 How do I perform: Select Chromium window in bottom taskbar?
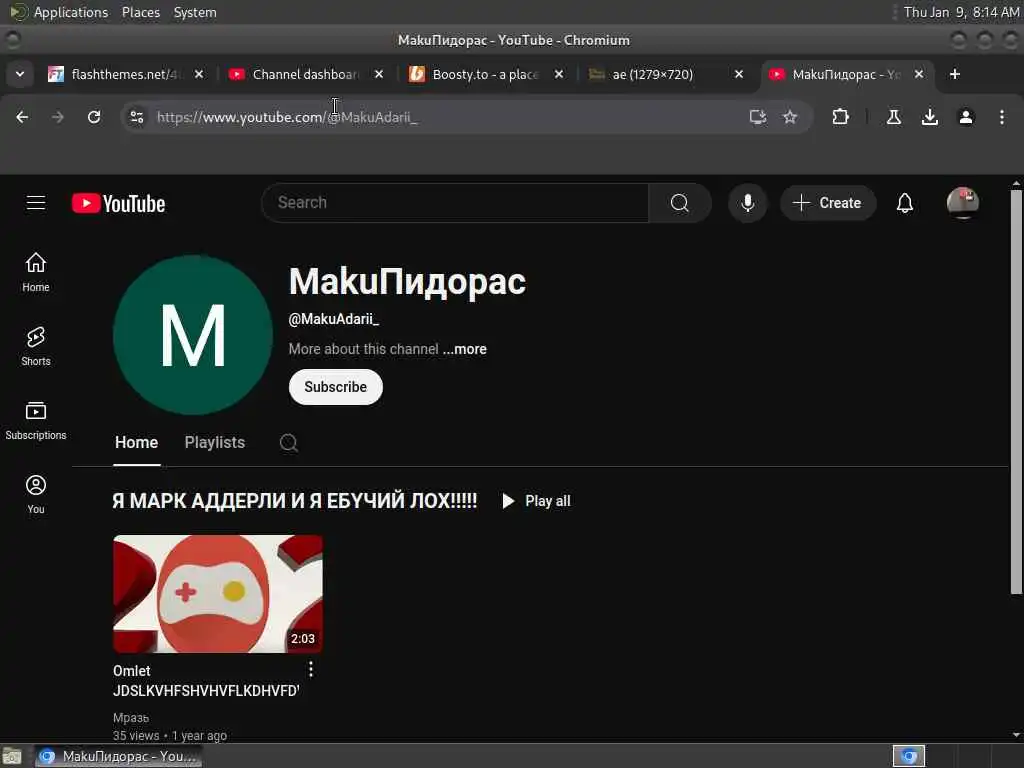pyautogui.click(x=119, y=756)
